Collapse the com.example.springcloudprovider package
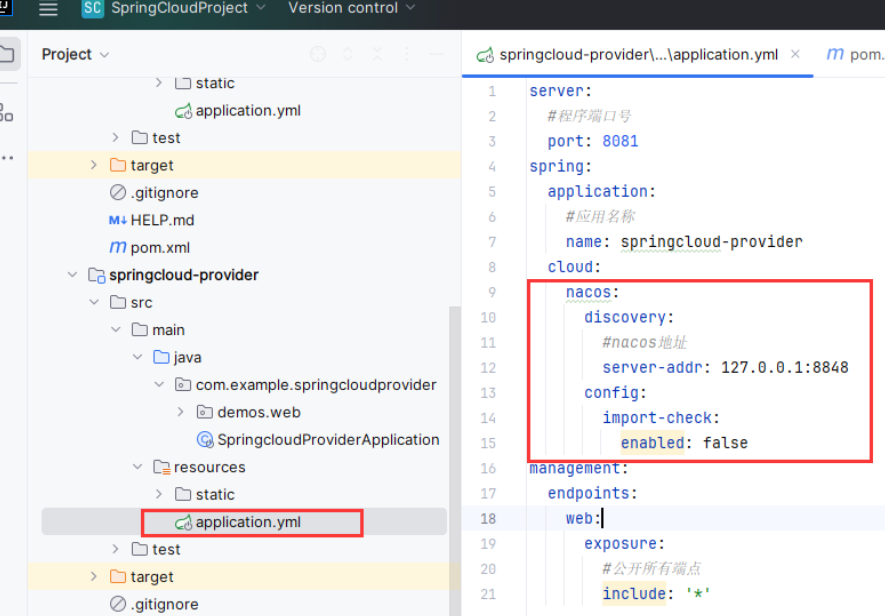885x616 pixels. tap(159, 385)
